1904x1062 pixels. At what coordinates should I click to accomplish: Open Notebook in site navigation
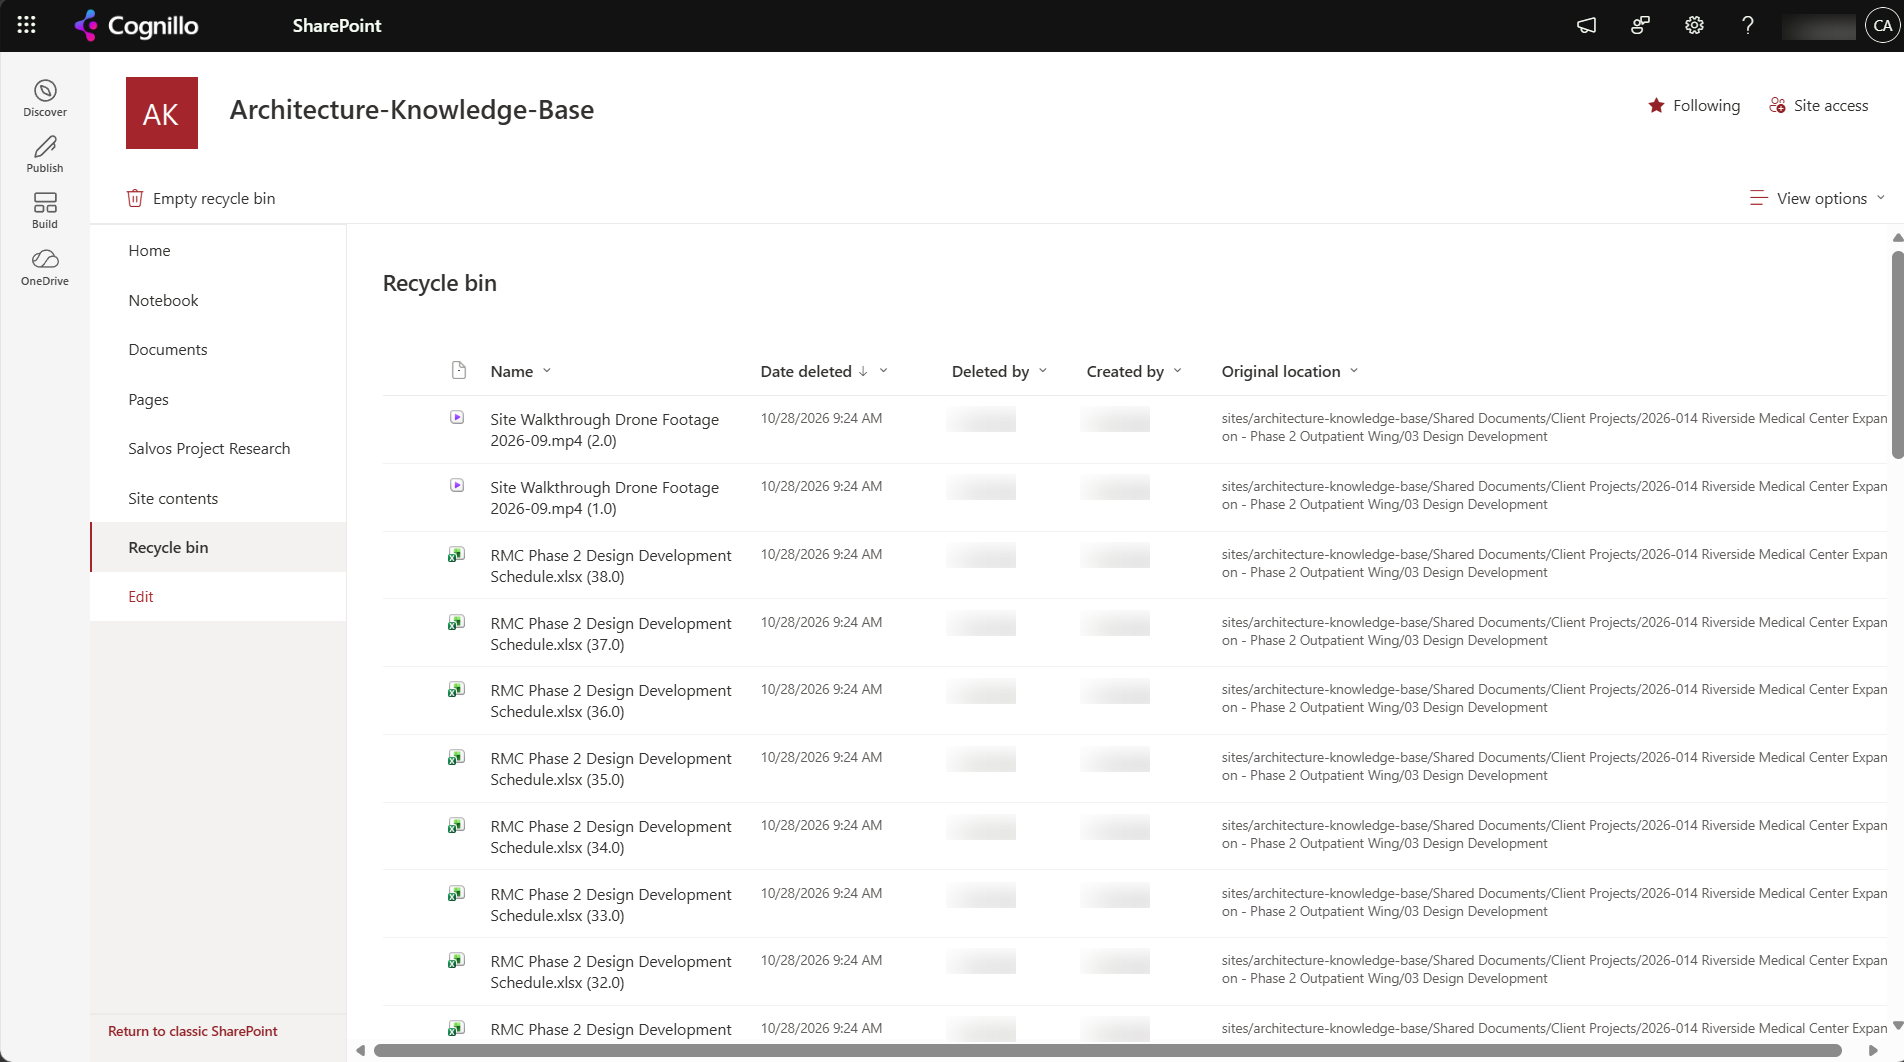click(163, 300)
